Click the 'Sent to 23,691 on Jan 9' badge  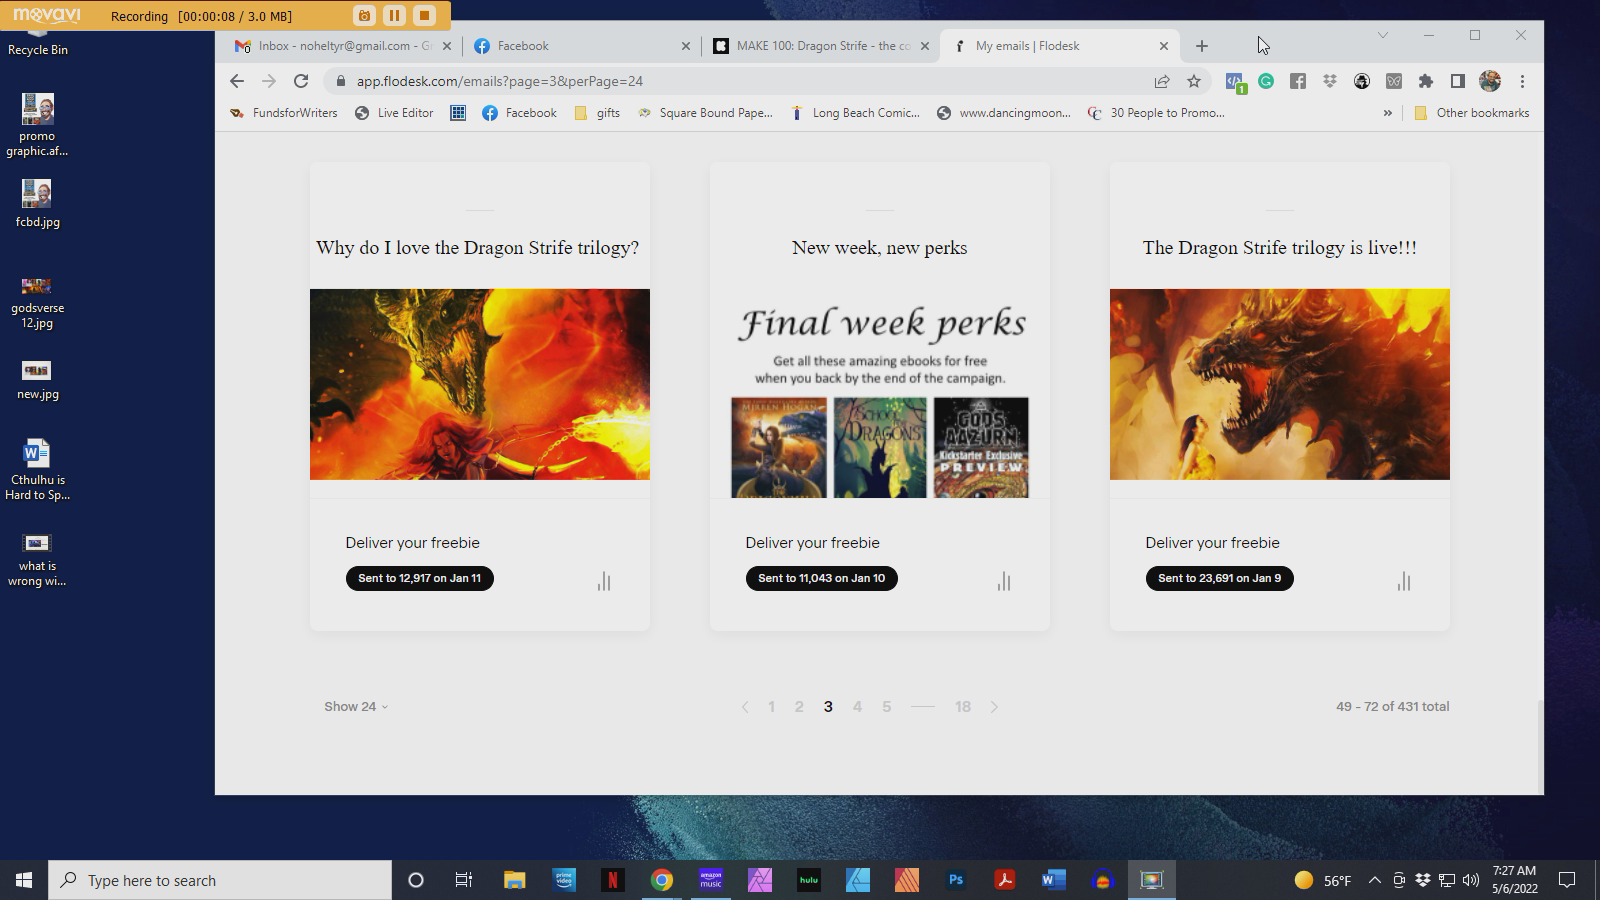[1220, 578]
